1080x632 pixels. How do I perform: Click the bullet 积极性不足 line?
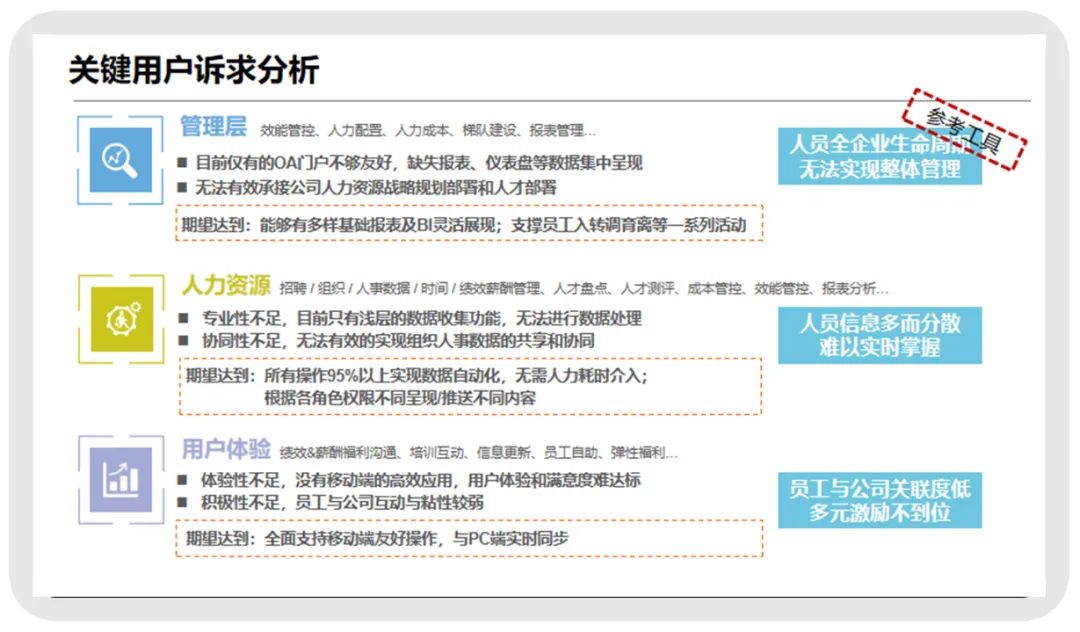click(x=331, y=503)
